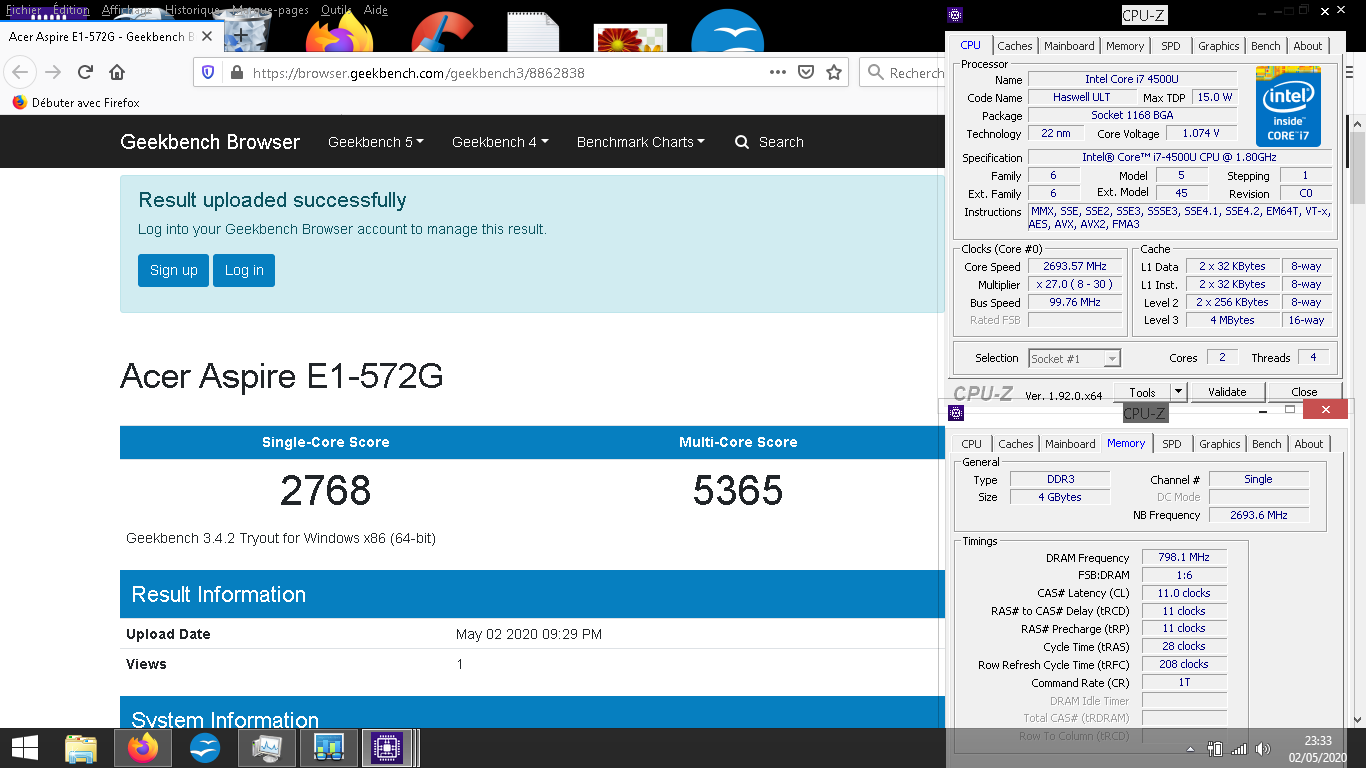Click the Tools button in CPU-Z
Image resolution: width=1366 pixels, height=768 pixels.
tap(1142, 392)
